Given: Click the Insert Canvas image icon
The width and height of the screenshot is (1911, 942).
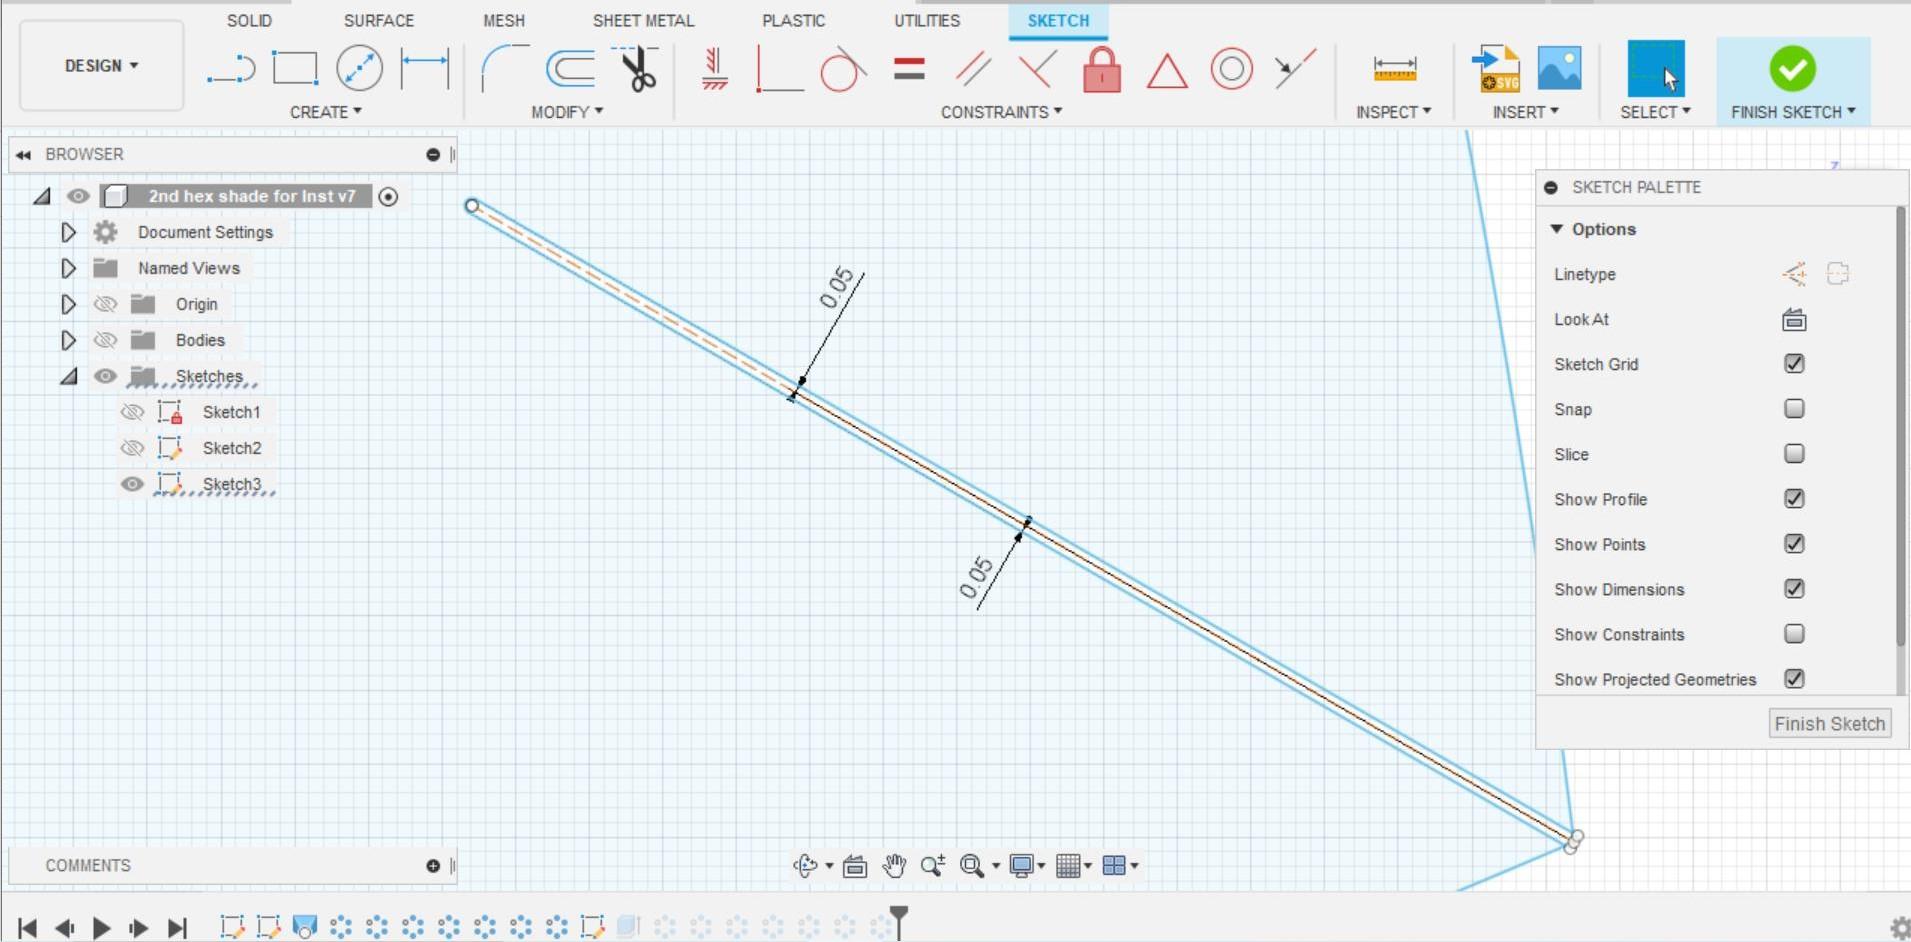Looking at the screenshot, I should point(1559,69).
